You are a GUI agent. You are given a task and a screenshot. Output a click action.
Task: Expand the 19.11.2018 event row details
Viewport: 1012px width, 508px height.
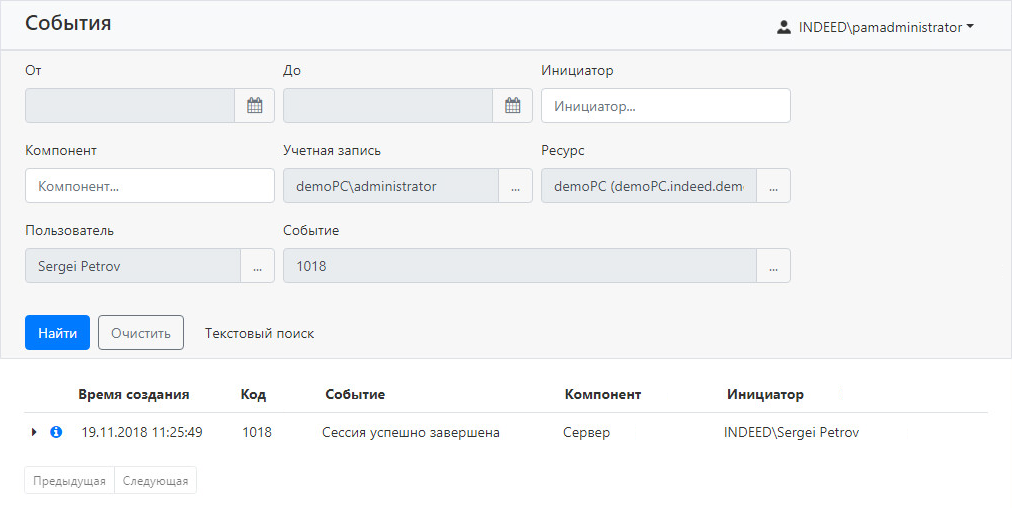click(x=34, y=432)
